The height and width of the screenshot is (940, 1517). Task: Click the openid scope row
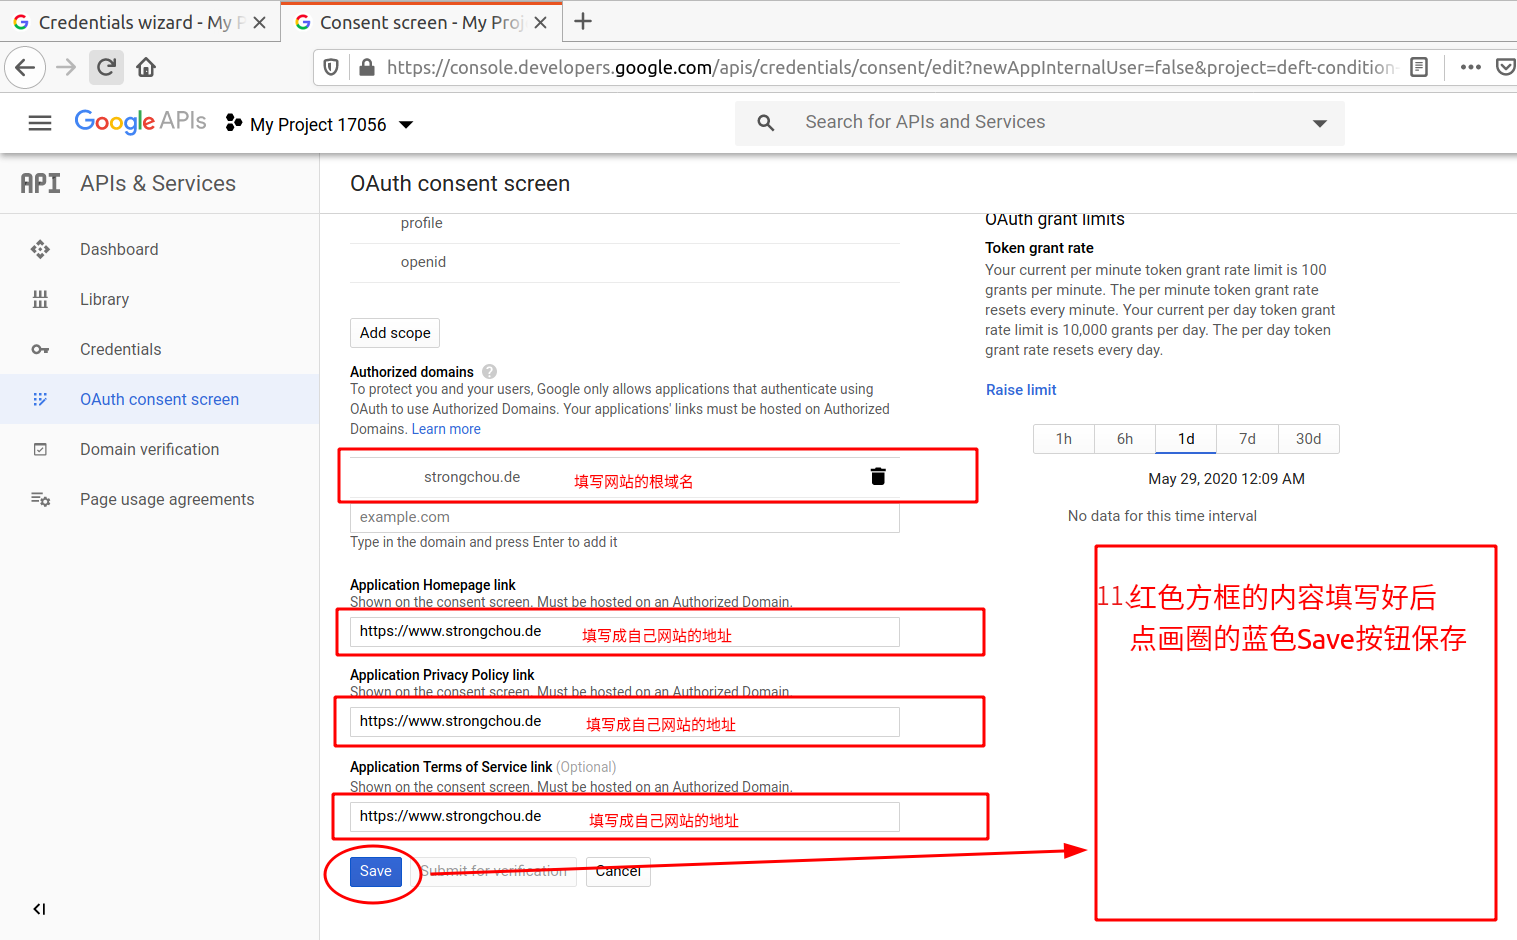[x=625, y=262]
